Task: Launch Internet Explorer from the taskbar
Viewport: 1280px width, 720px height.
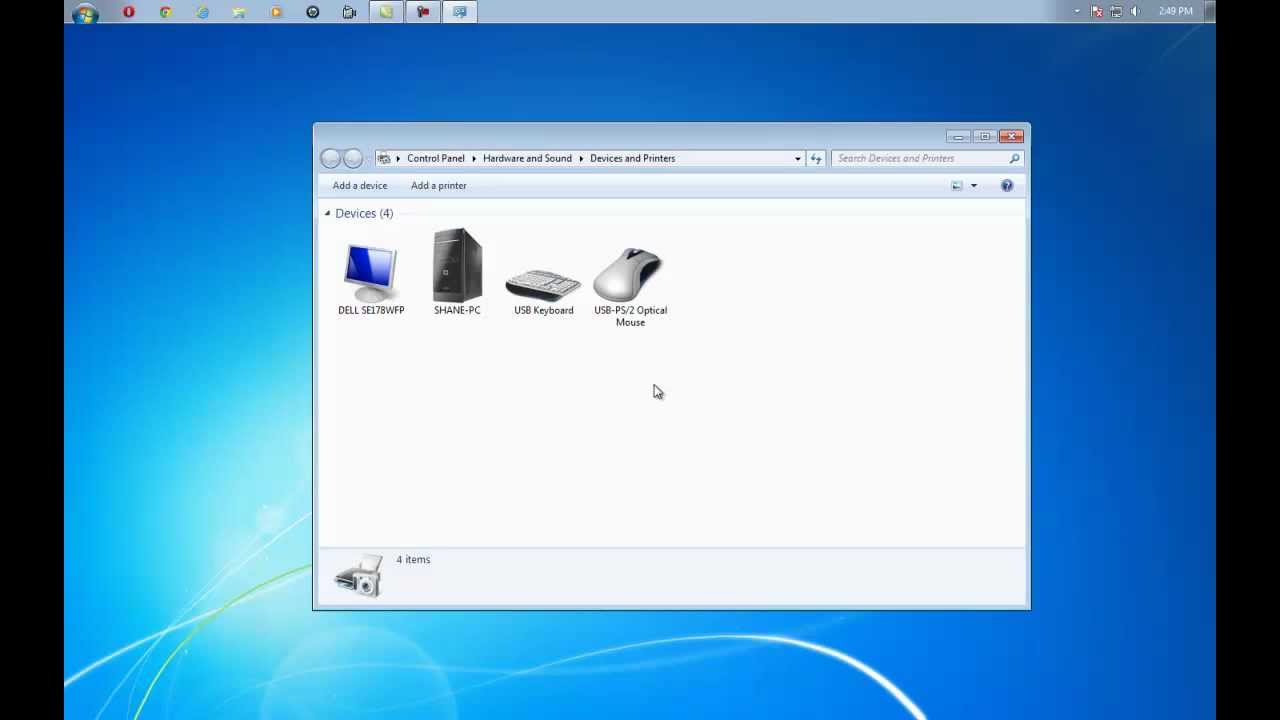Action: click(202, 12)
